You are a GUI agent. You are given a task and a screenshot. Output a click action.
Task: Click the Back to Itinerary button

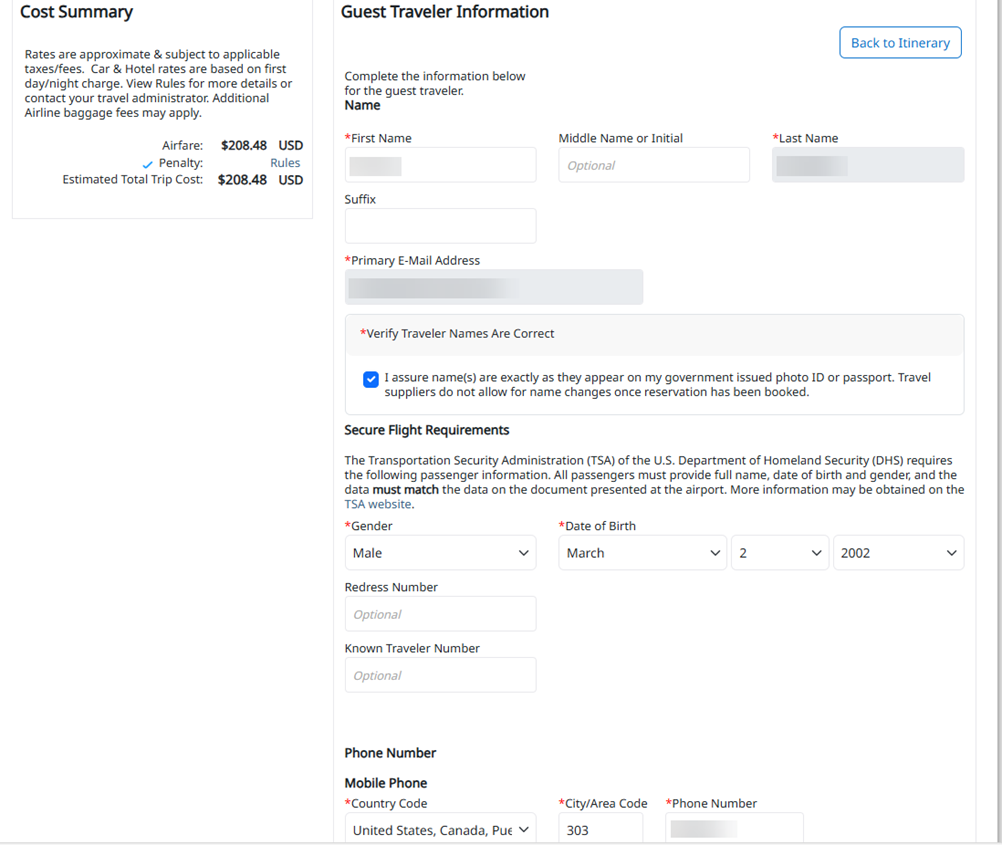pyautogui.click(x=900, y=43)
